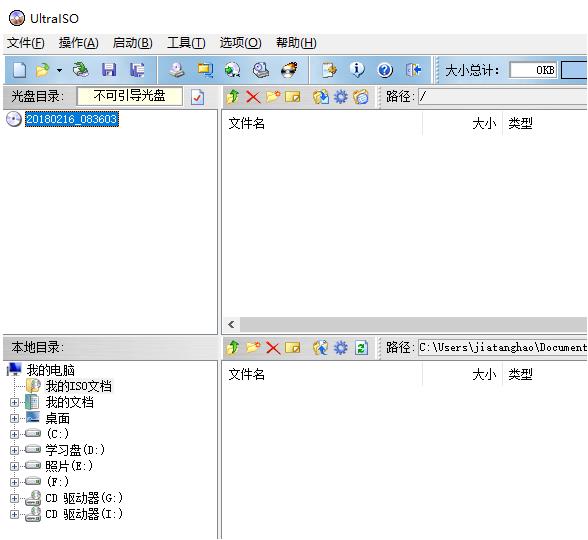Screen dimensions: 588x540
Task: Click the Save As icon next to Save
Action: point(137,70)
